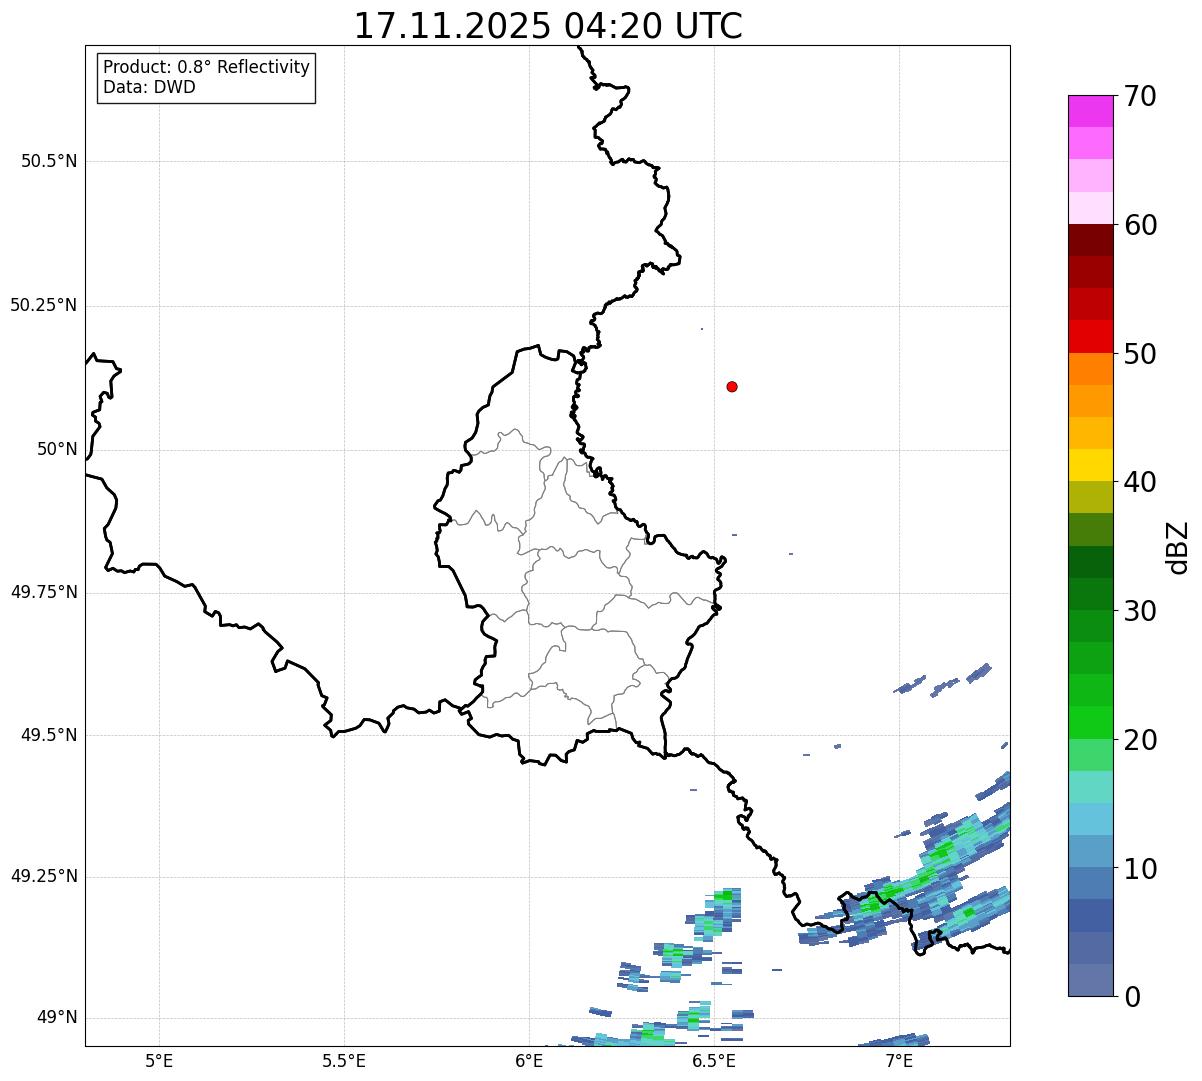Click the red station marker dot

click(732, 386)
